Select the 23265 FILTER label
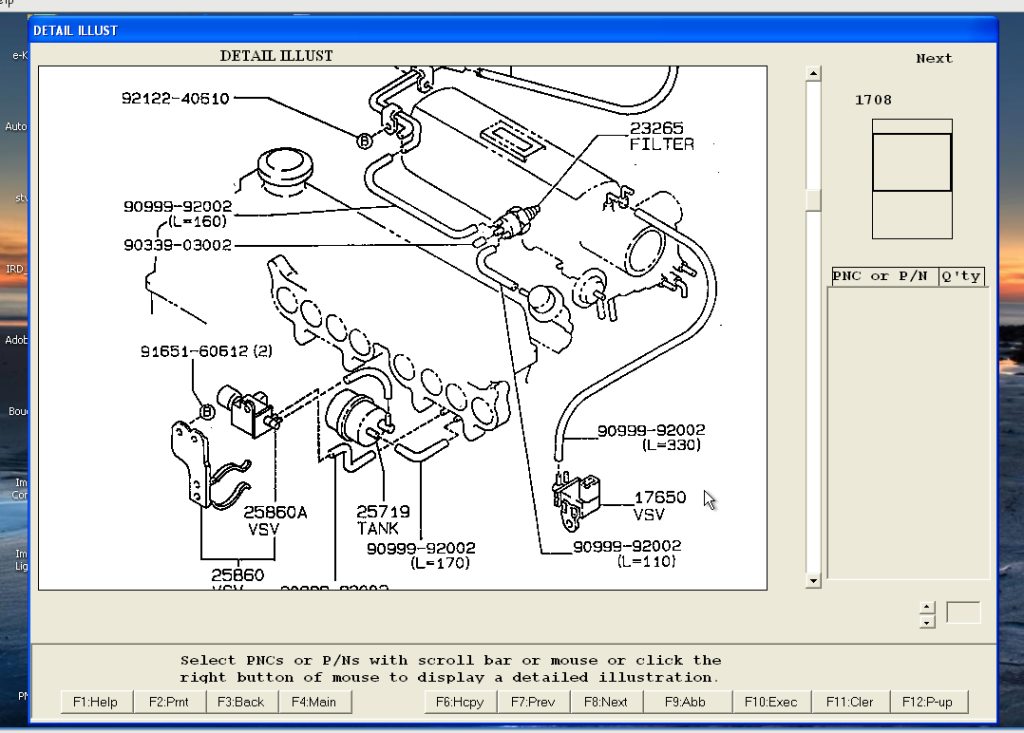 tap(662, 136)
